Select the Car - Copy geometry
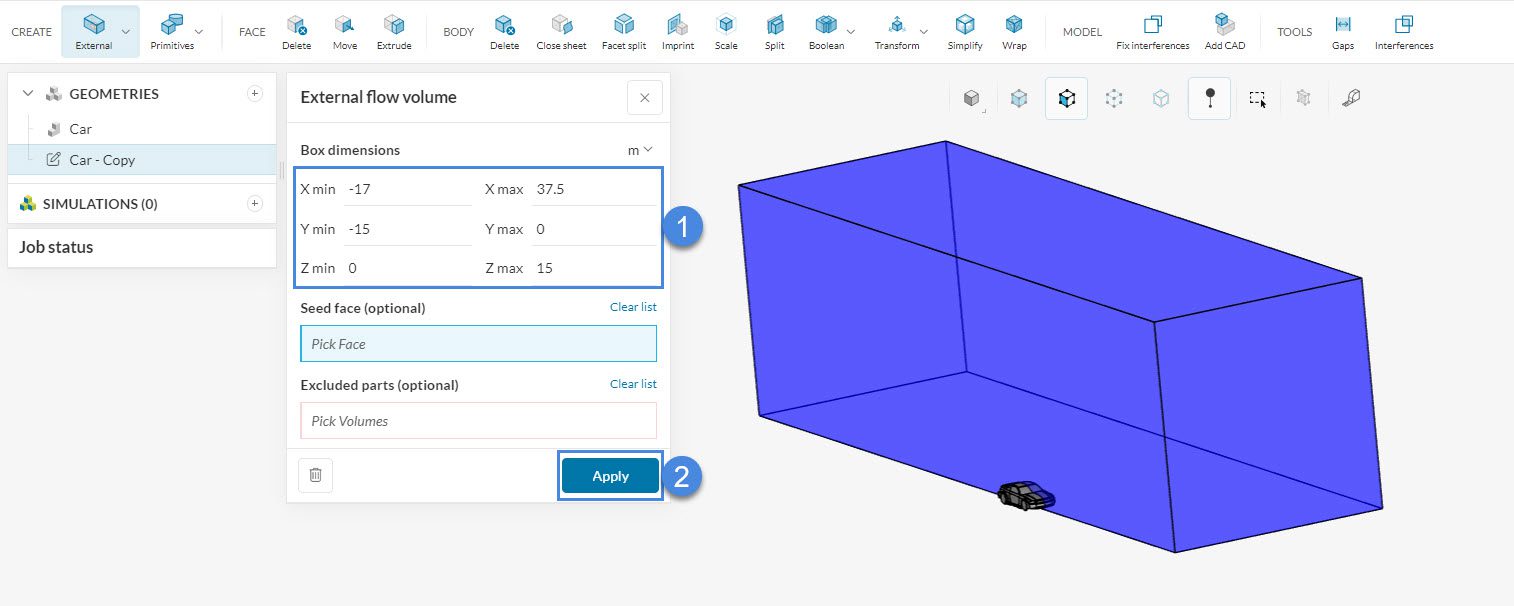The width and height of the screenshot is (1514, 606). click(102, 160)
